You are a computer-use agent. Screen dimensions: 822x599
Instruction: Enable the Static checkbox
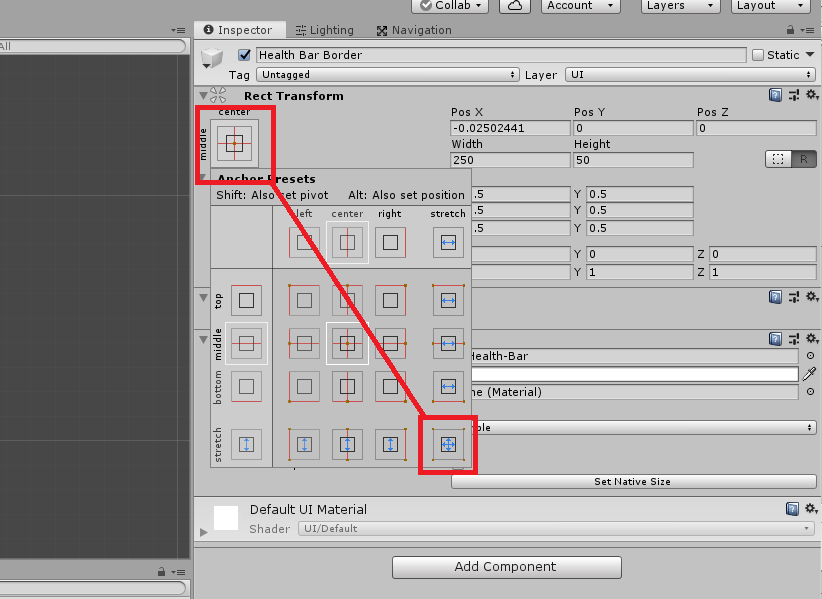757,55
